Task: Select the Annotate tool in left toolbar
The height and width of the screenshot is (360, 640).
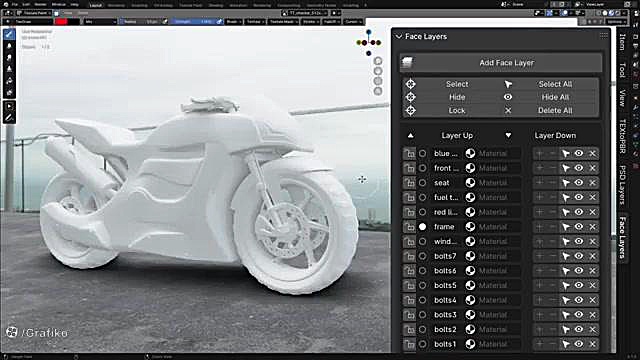Action: click(9, 118)
